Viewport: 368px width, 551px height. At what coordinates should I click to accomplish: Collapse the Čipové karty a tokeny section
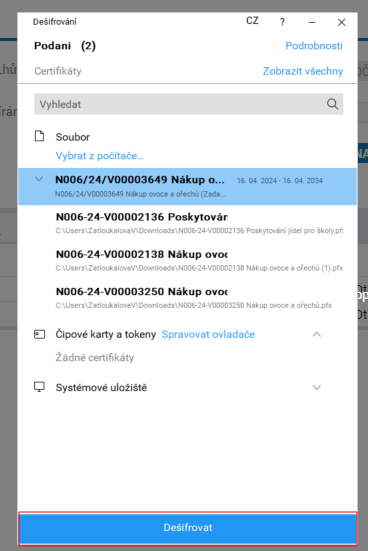tap(317, 334)
